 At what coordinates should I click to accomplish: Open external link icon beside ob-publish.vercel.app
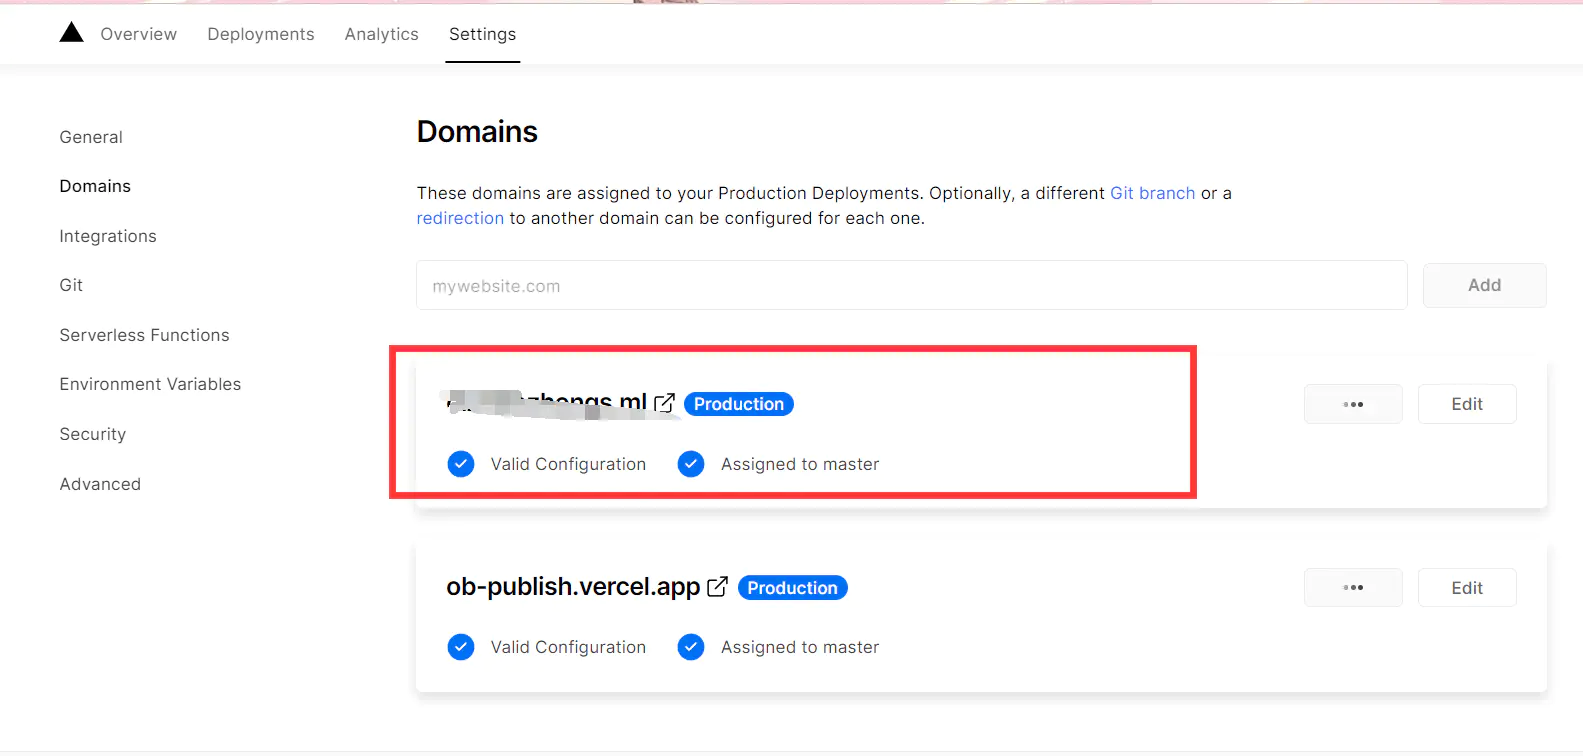click(x=717, y=587)
